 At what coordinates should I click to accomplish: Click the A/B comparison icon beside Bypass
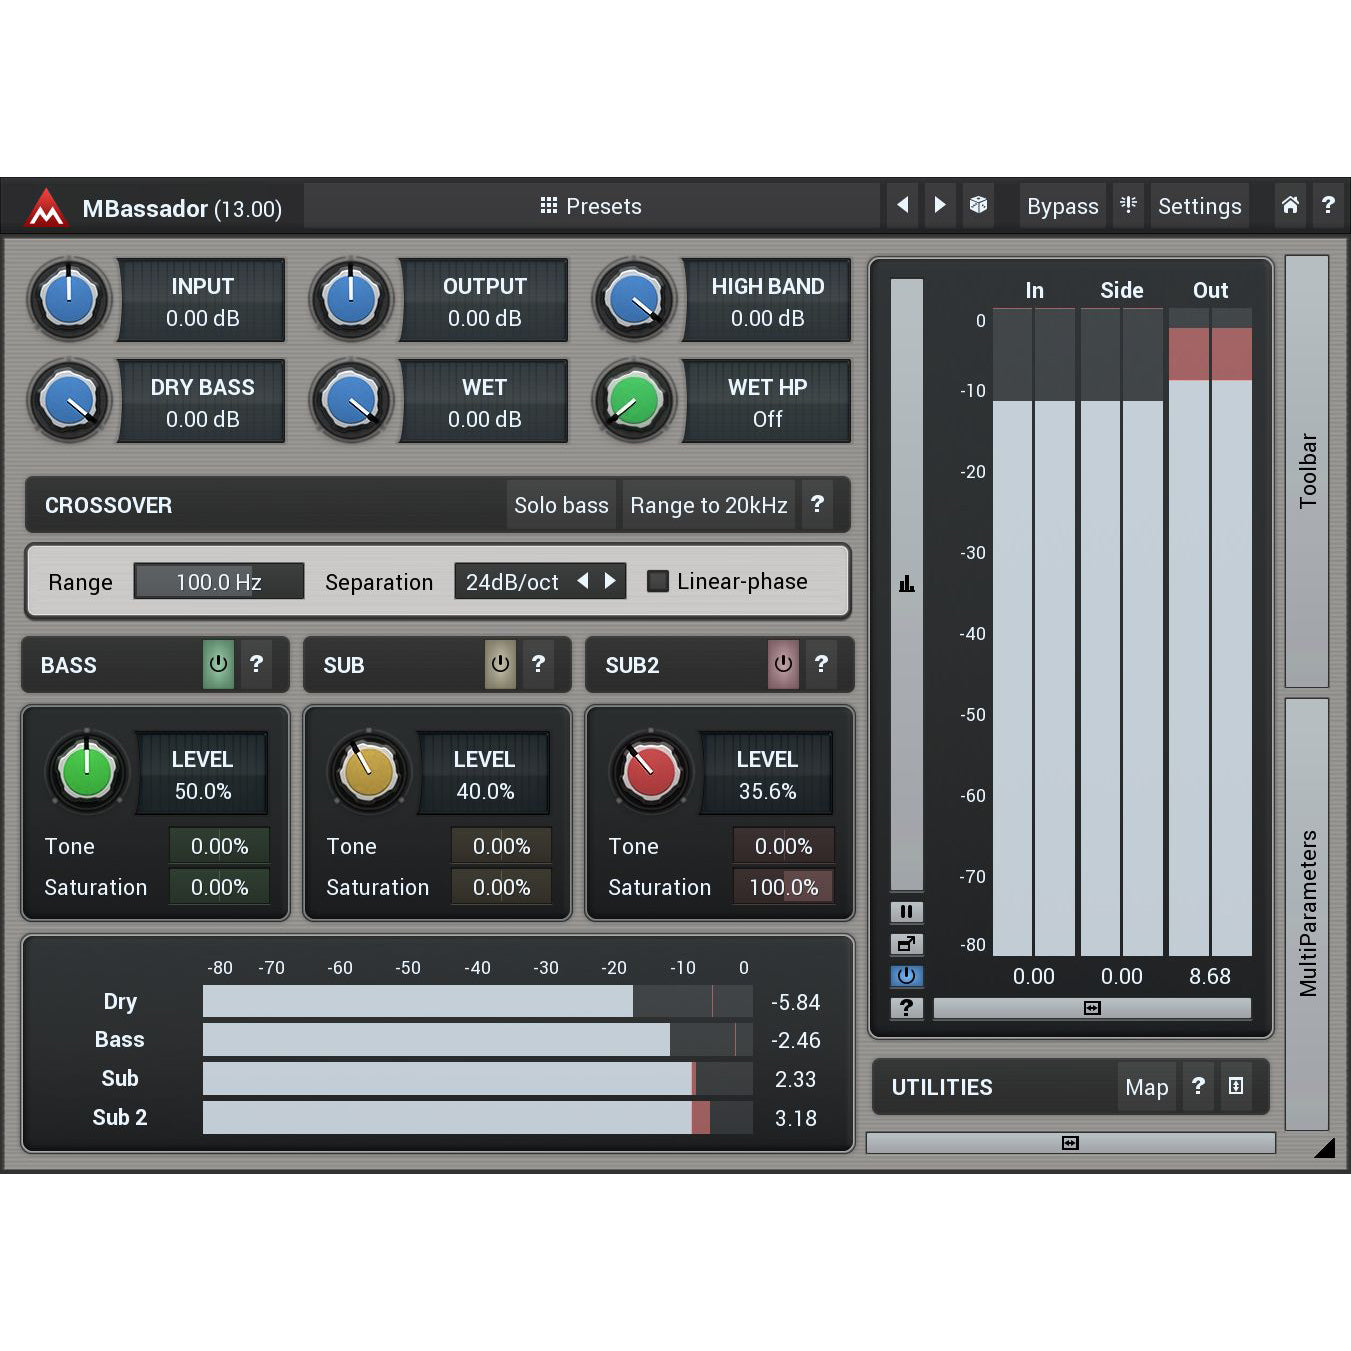pos(1129,205)
